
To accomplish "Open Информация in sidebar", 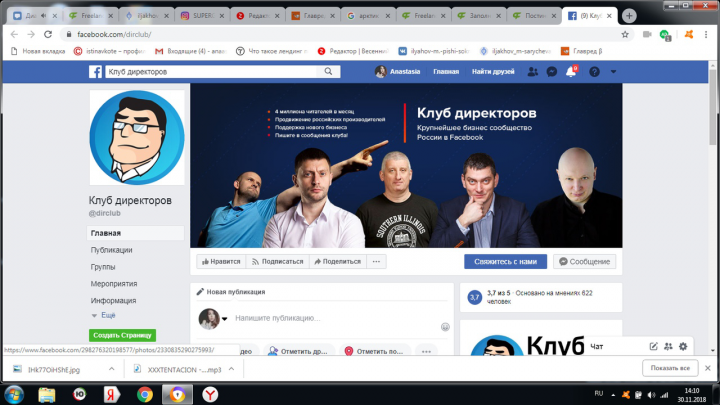I will 113,301.
